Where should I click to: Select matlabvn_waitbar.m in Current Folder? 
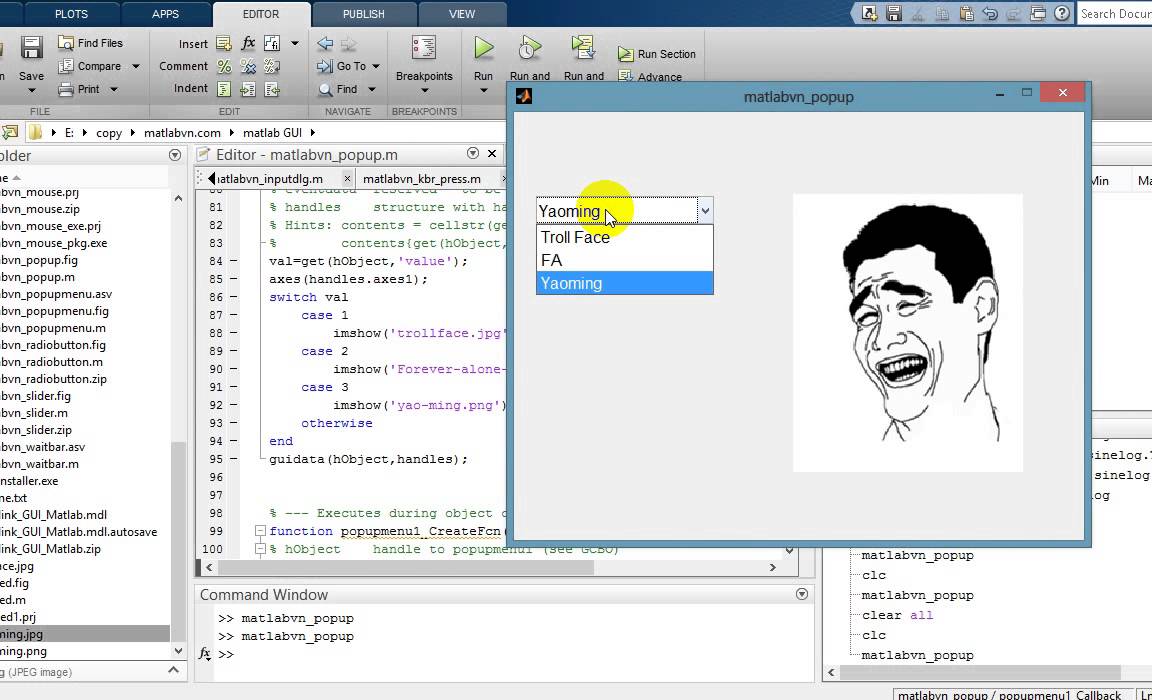tap(39, 463)
